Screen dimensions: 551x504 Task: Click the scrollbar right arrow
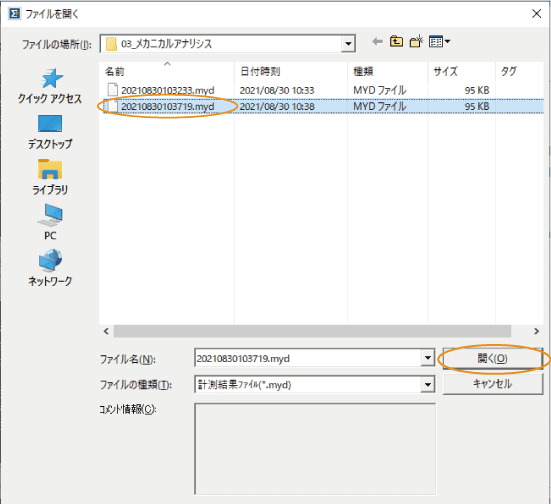click(536, 331)
